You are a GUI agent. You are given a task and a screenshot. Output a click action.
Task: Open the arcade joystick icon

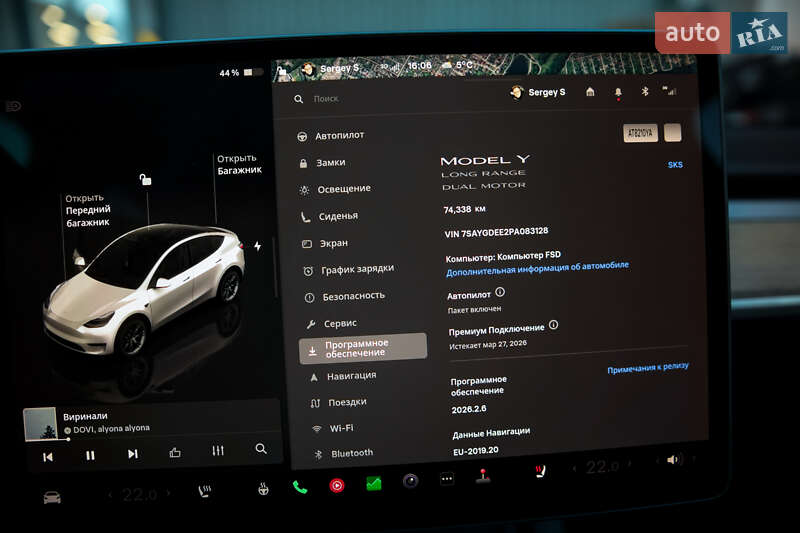click(x=483, y=476)
